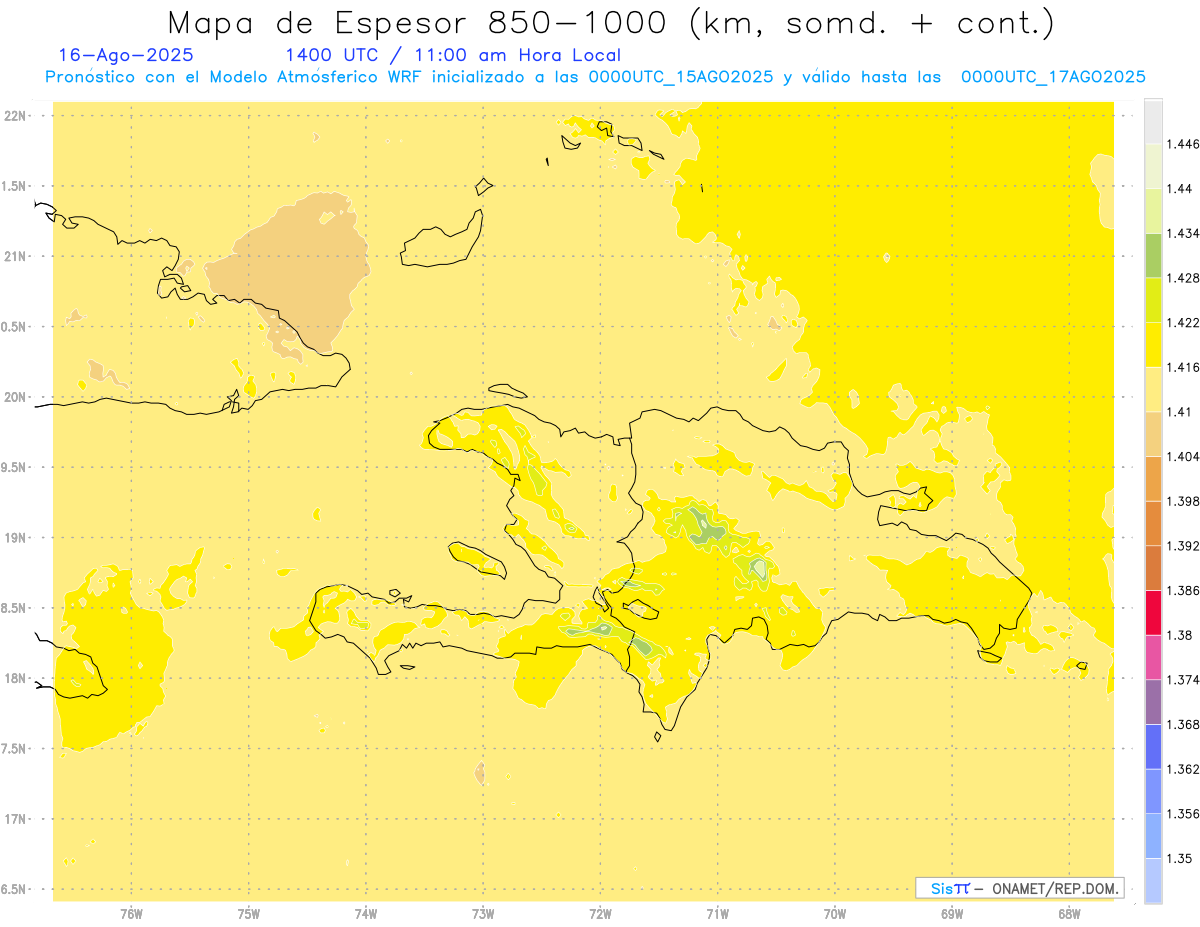Click the legend value 1.404
The height and width of the screenshot is (927, 1200).
[1183, 456]
